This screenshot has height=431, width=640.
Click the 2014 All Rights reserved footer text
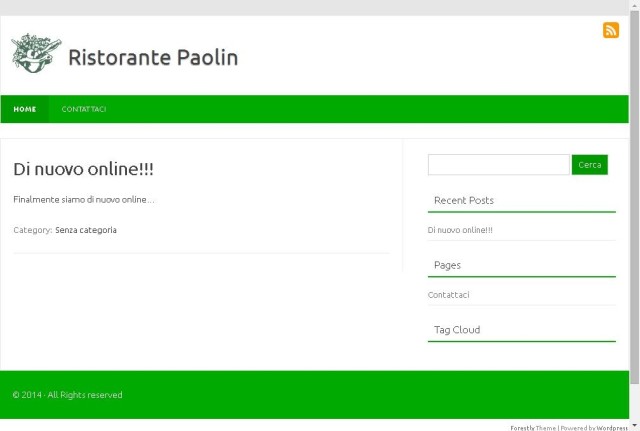point(67,395)
